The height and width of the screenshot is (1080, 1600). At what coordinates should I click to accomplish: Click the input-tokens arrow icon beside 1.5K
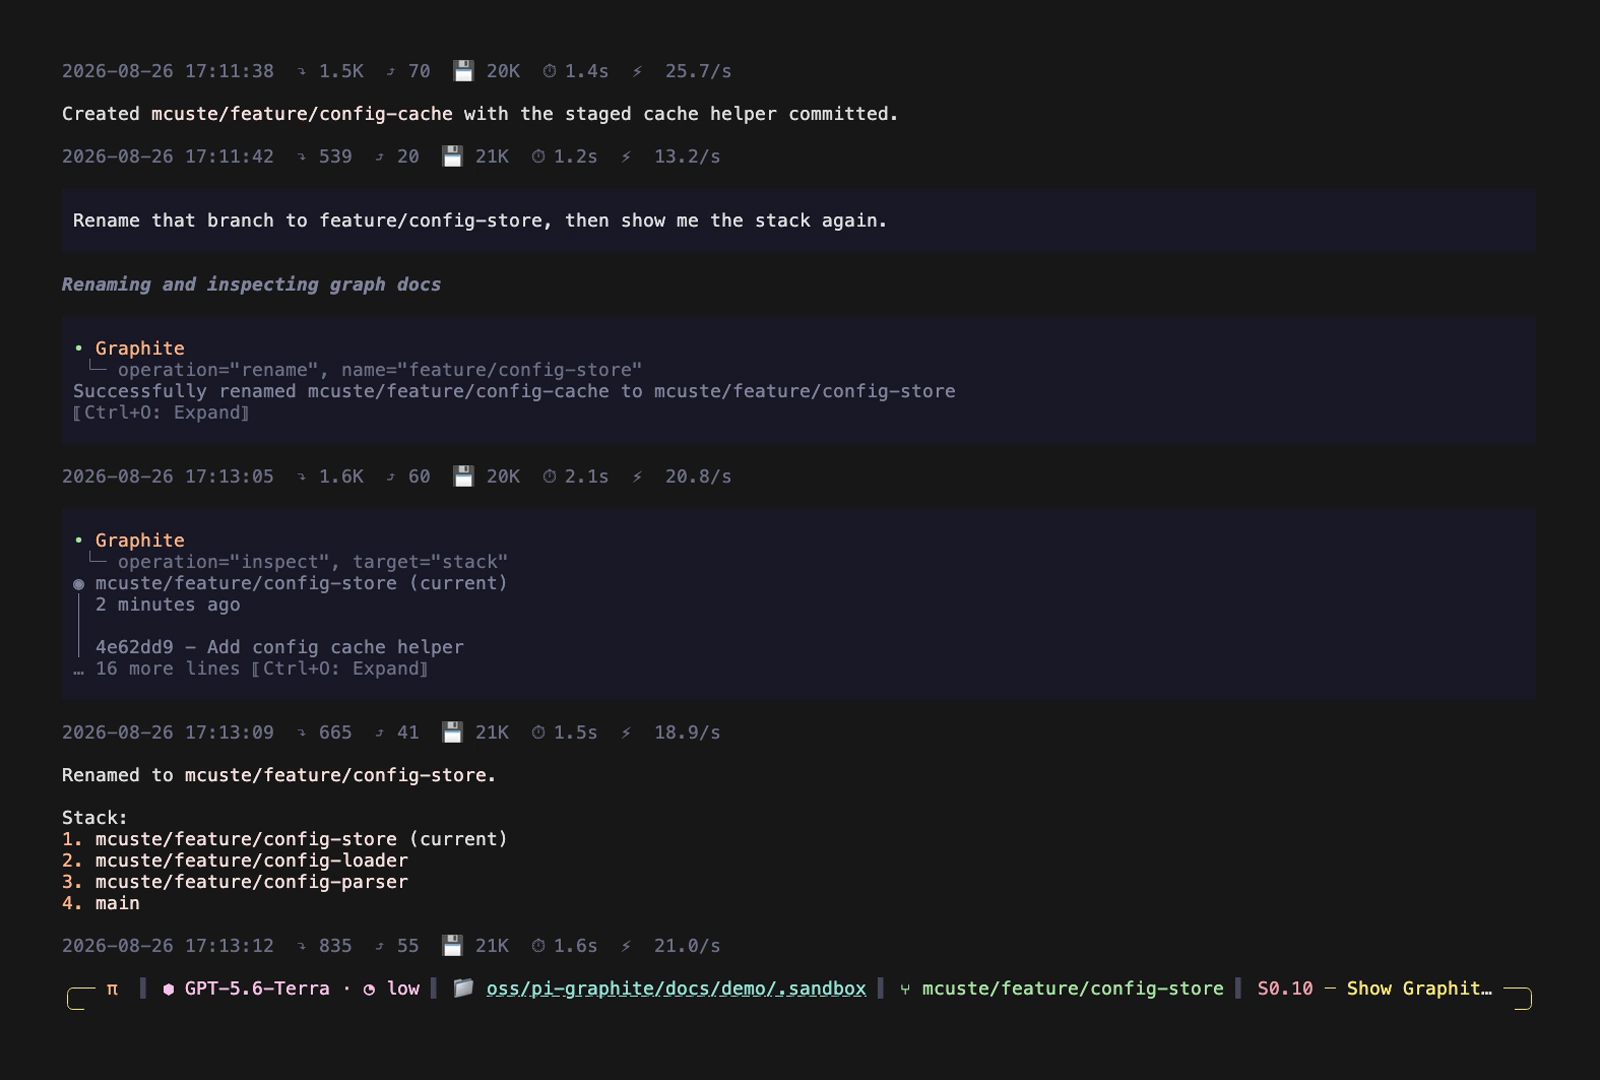pyautogui.click(x=301, y=71)
